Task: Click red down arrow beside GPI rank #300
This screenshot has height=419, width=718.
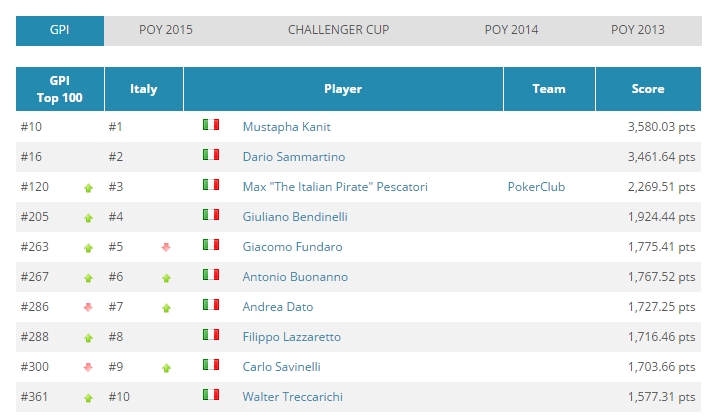Action: 88,367
